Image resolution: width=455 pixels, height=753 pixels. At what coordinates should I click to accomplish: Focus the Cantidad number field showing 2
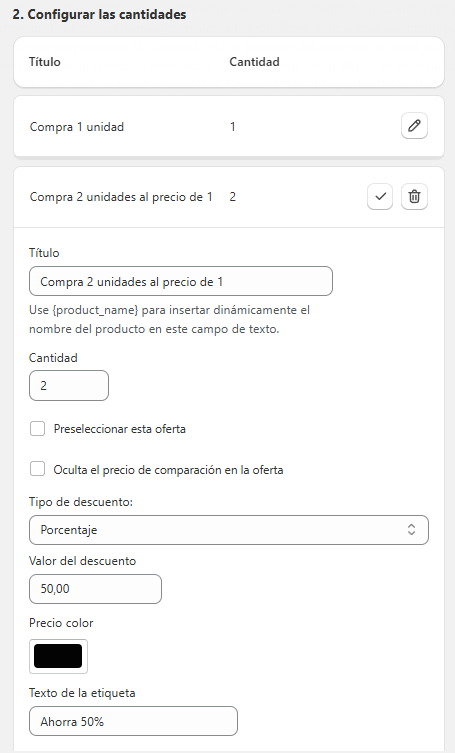pyautogui.click(x=69, y=385)
